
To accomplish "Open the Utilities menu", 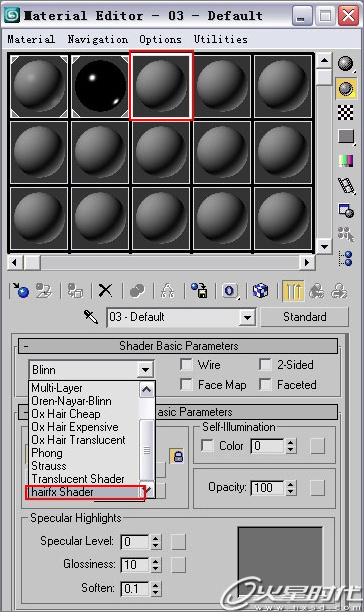I will [221, 39].
